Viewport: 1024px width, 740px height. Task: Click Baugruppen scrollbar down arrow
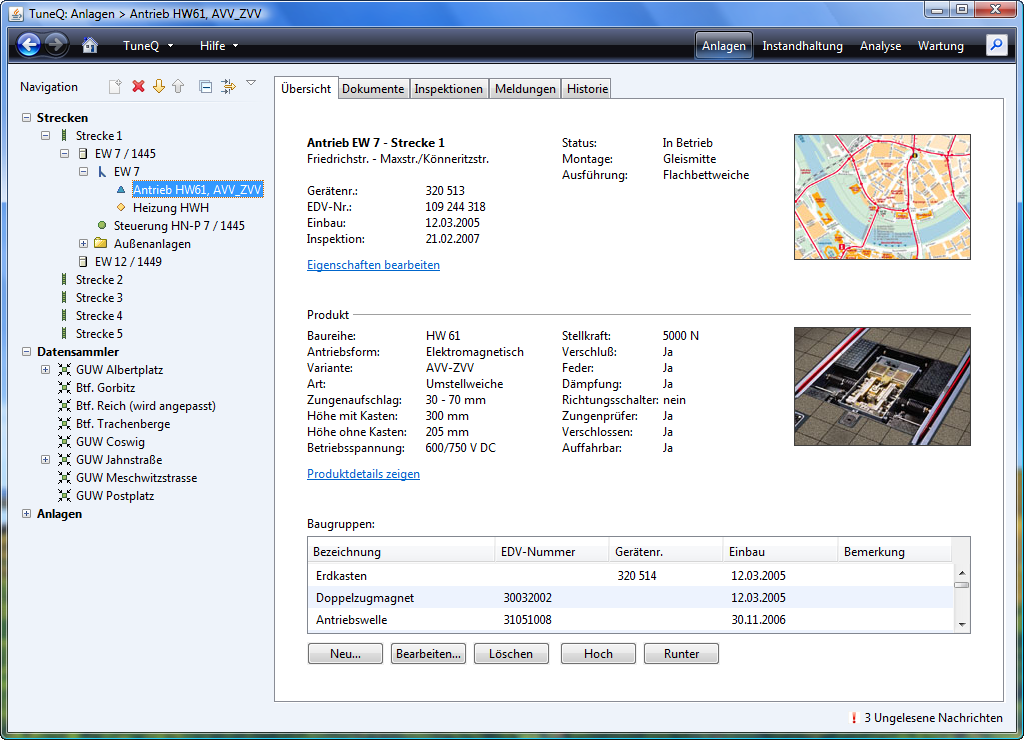click(x=962, y=624)
